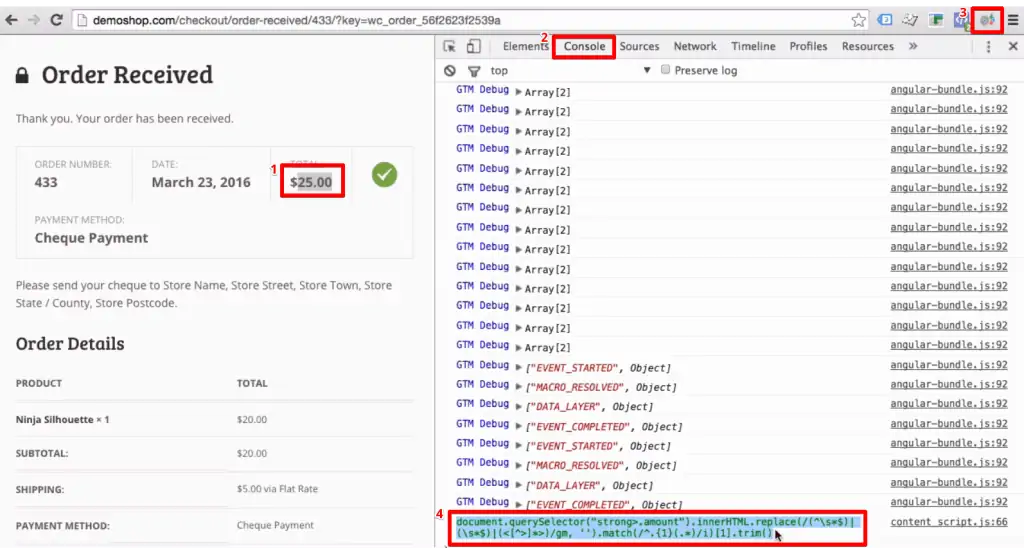
Task: Expand the first "EVENT_COMPLETED" log entry
Action: coord(519,426)
